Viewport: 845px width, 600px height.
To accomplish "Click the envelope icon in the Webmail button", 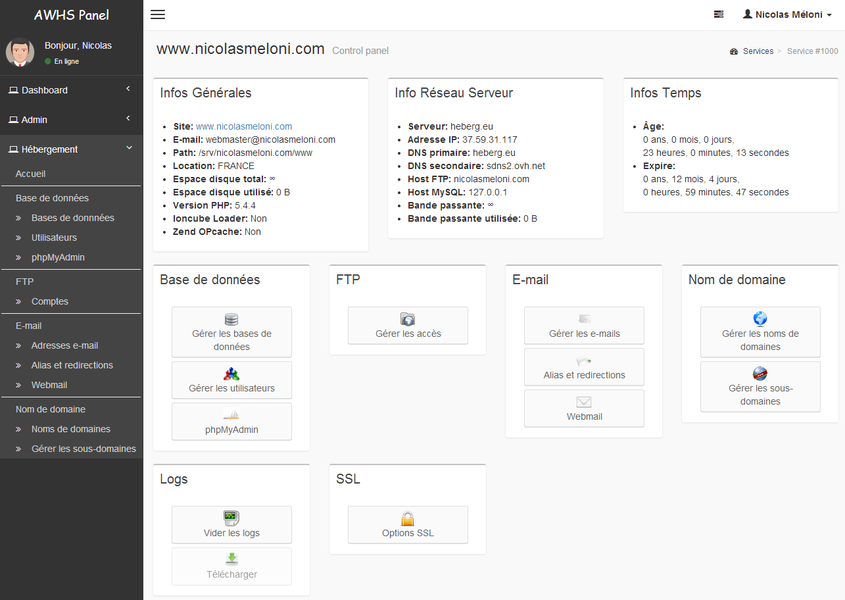I will coord(584,402).
